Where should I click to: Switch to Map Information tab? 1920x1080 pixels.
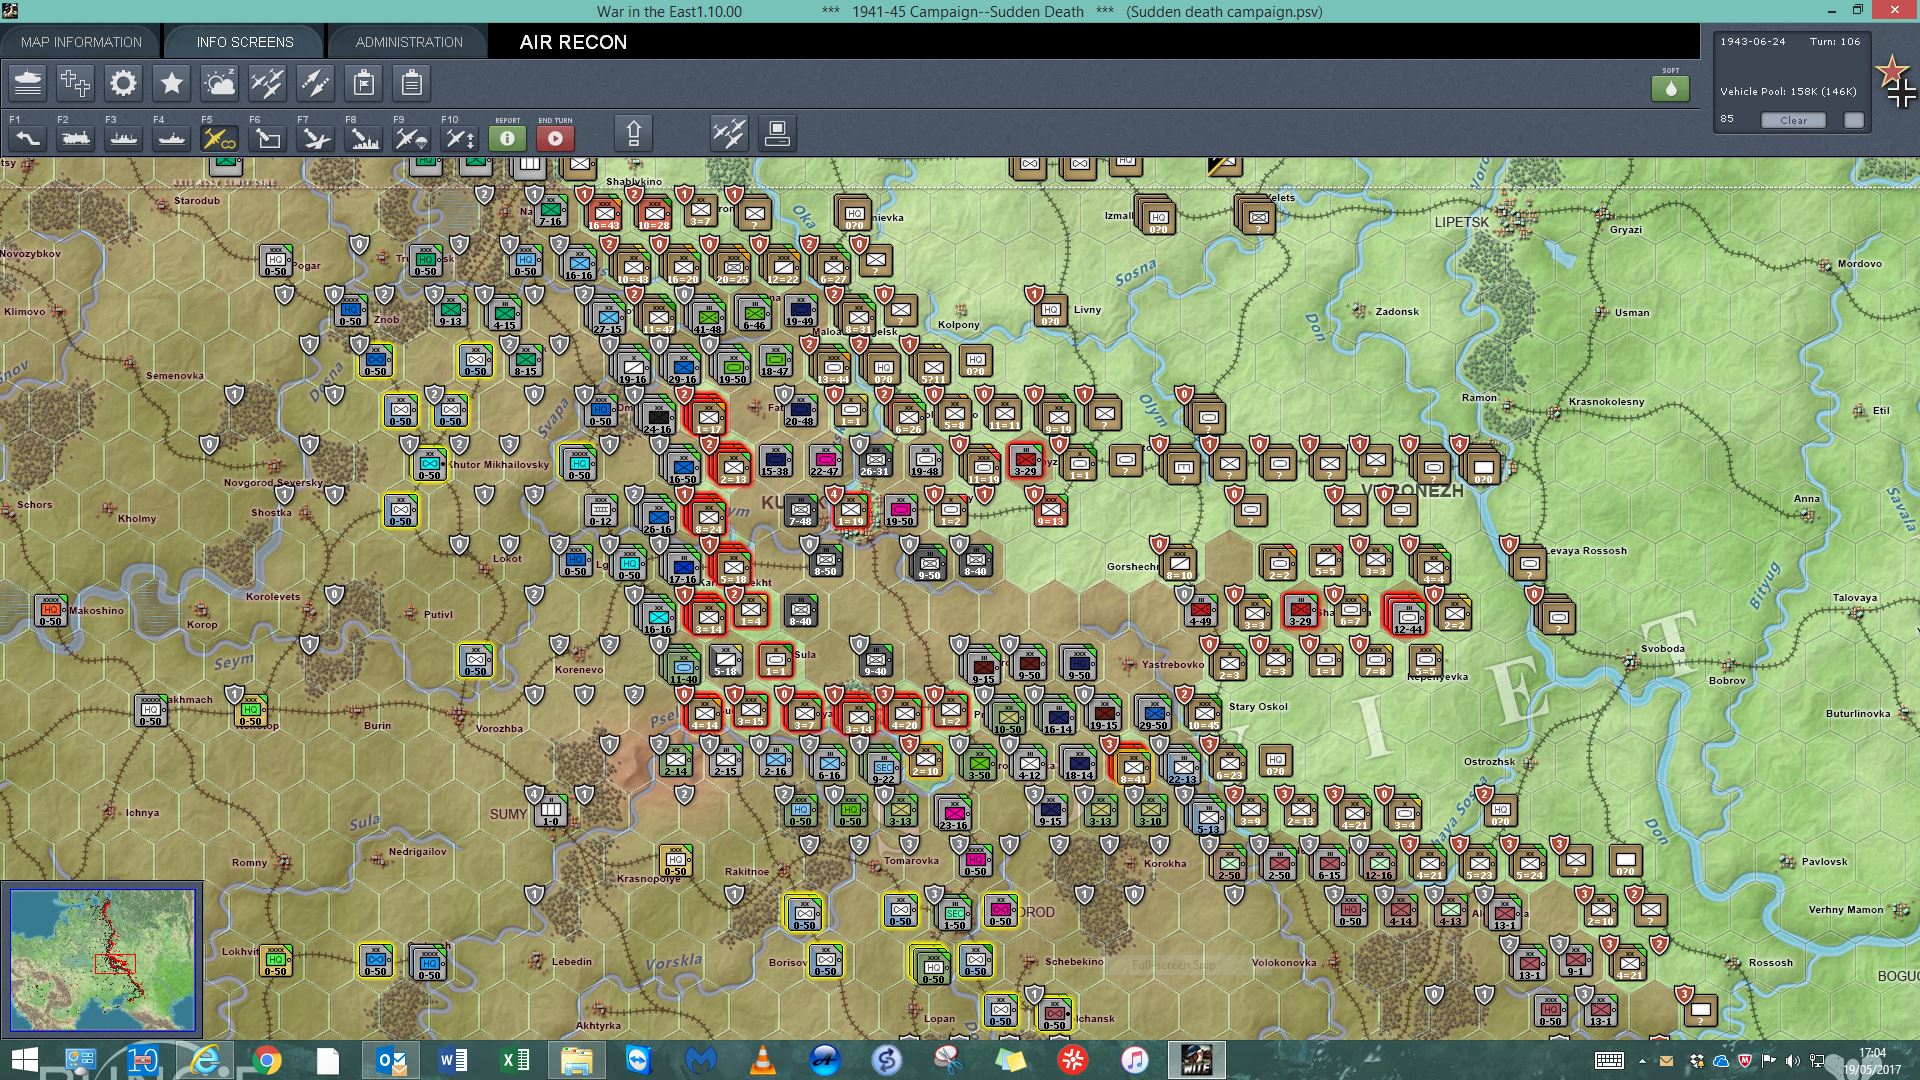(x=81, y=42)
